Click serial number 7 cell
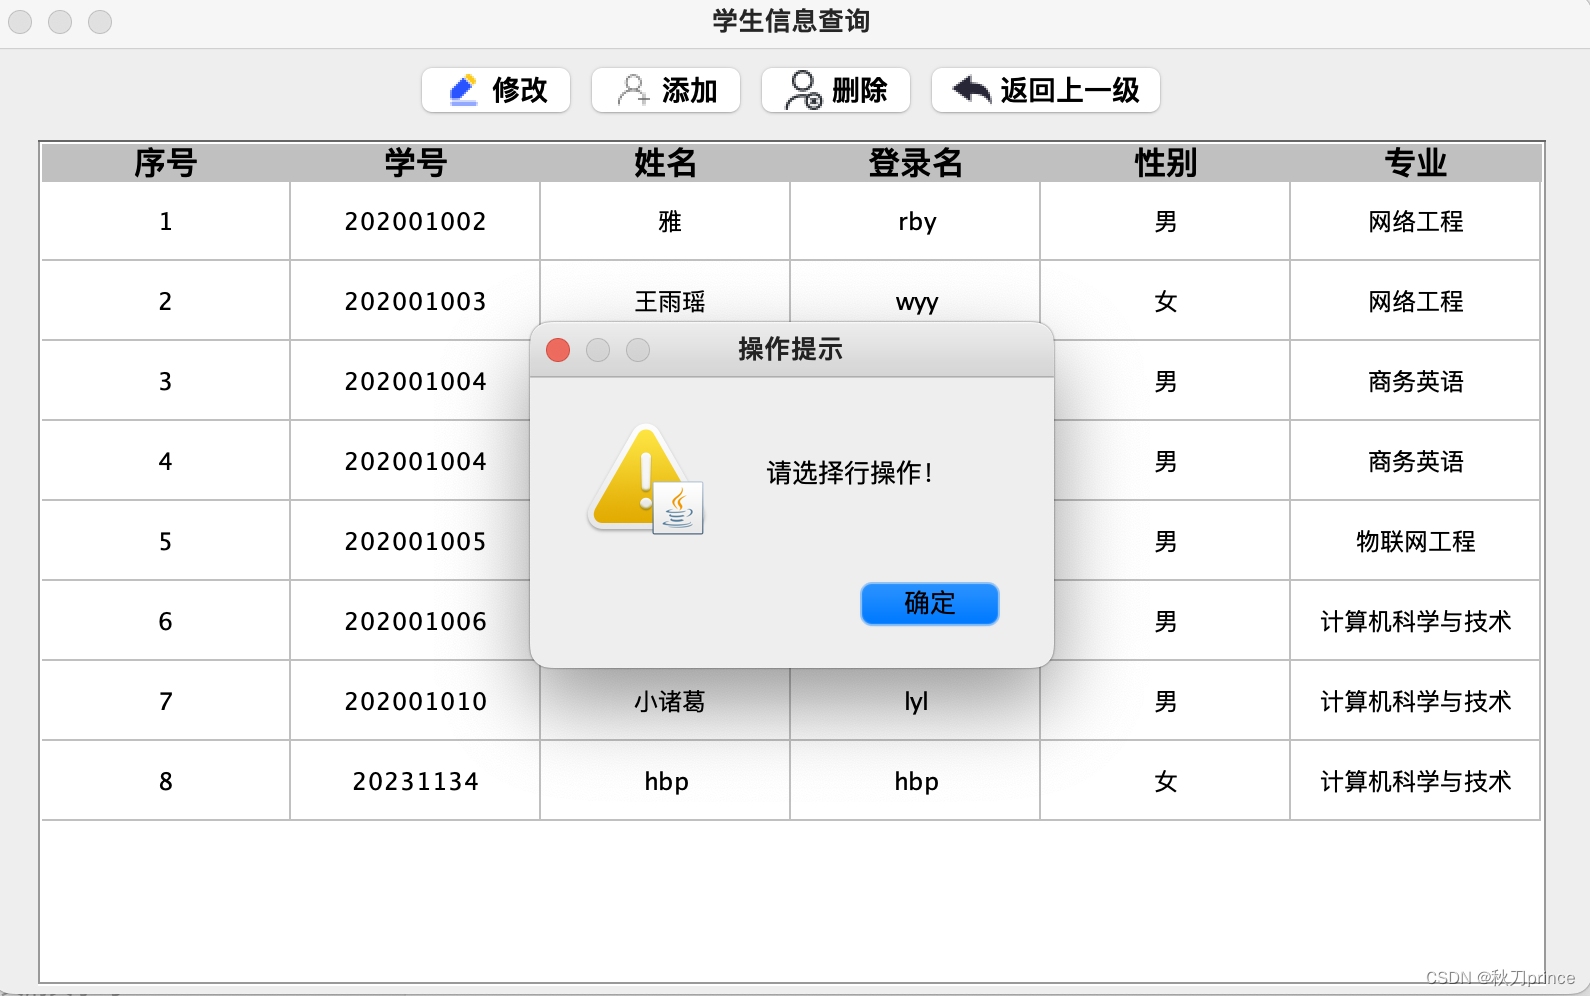The width and height of the screenshot is (1590, 996). [166, 701]
